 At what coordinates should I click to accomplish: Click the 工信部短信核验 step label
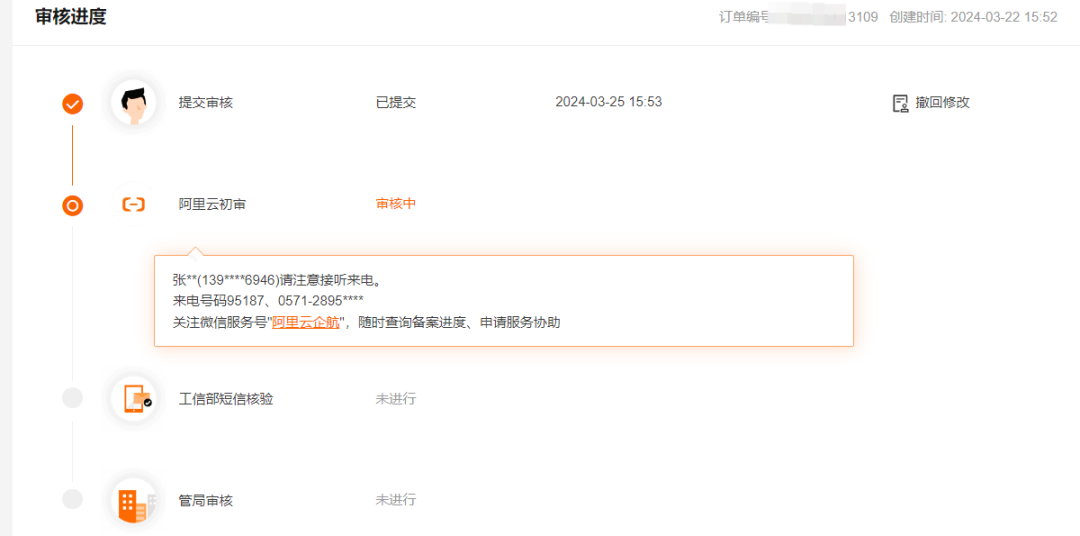[x=226, y=399]
